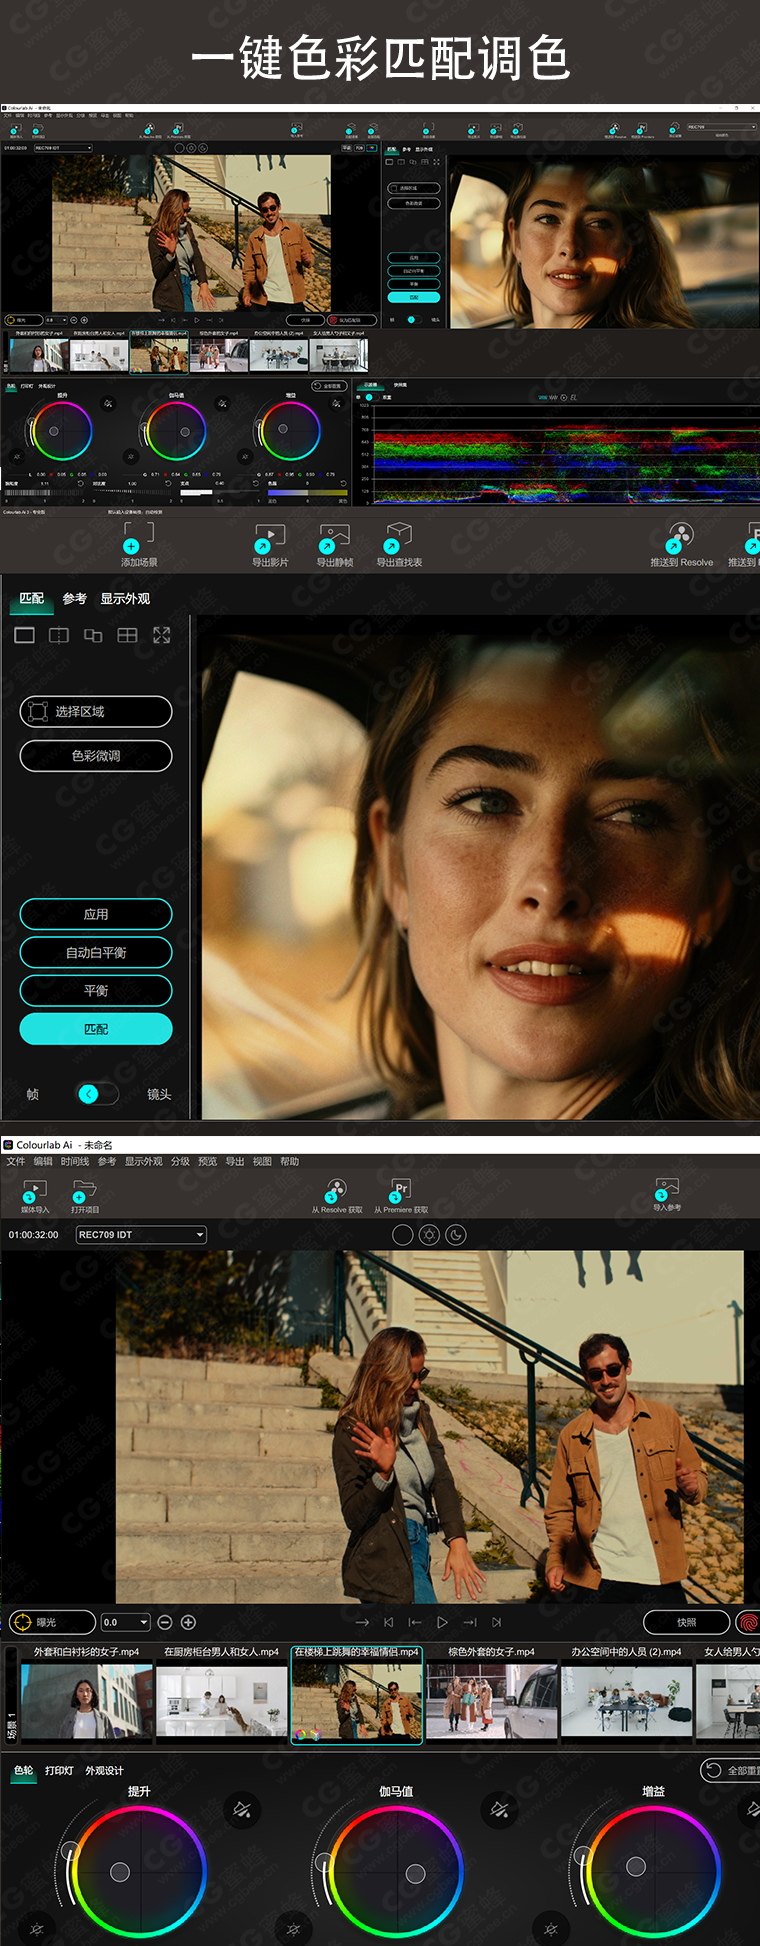Open REC709 output dropdown in small overview window
760x1946 pixels.
tap(721, 127)
